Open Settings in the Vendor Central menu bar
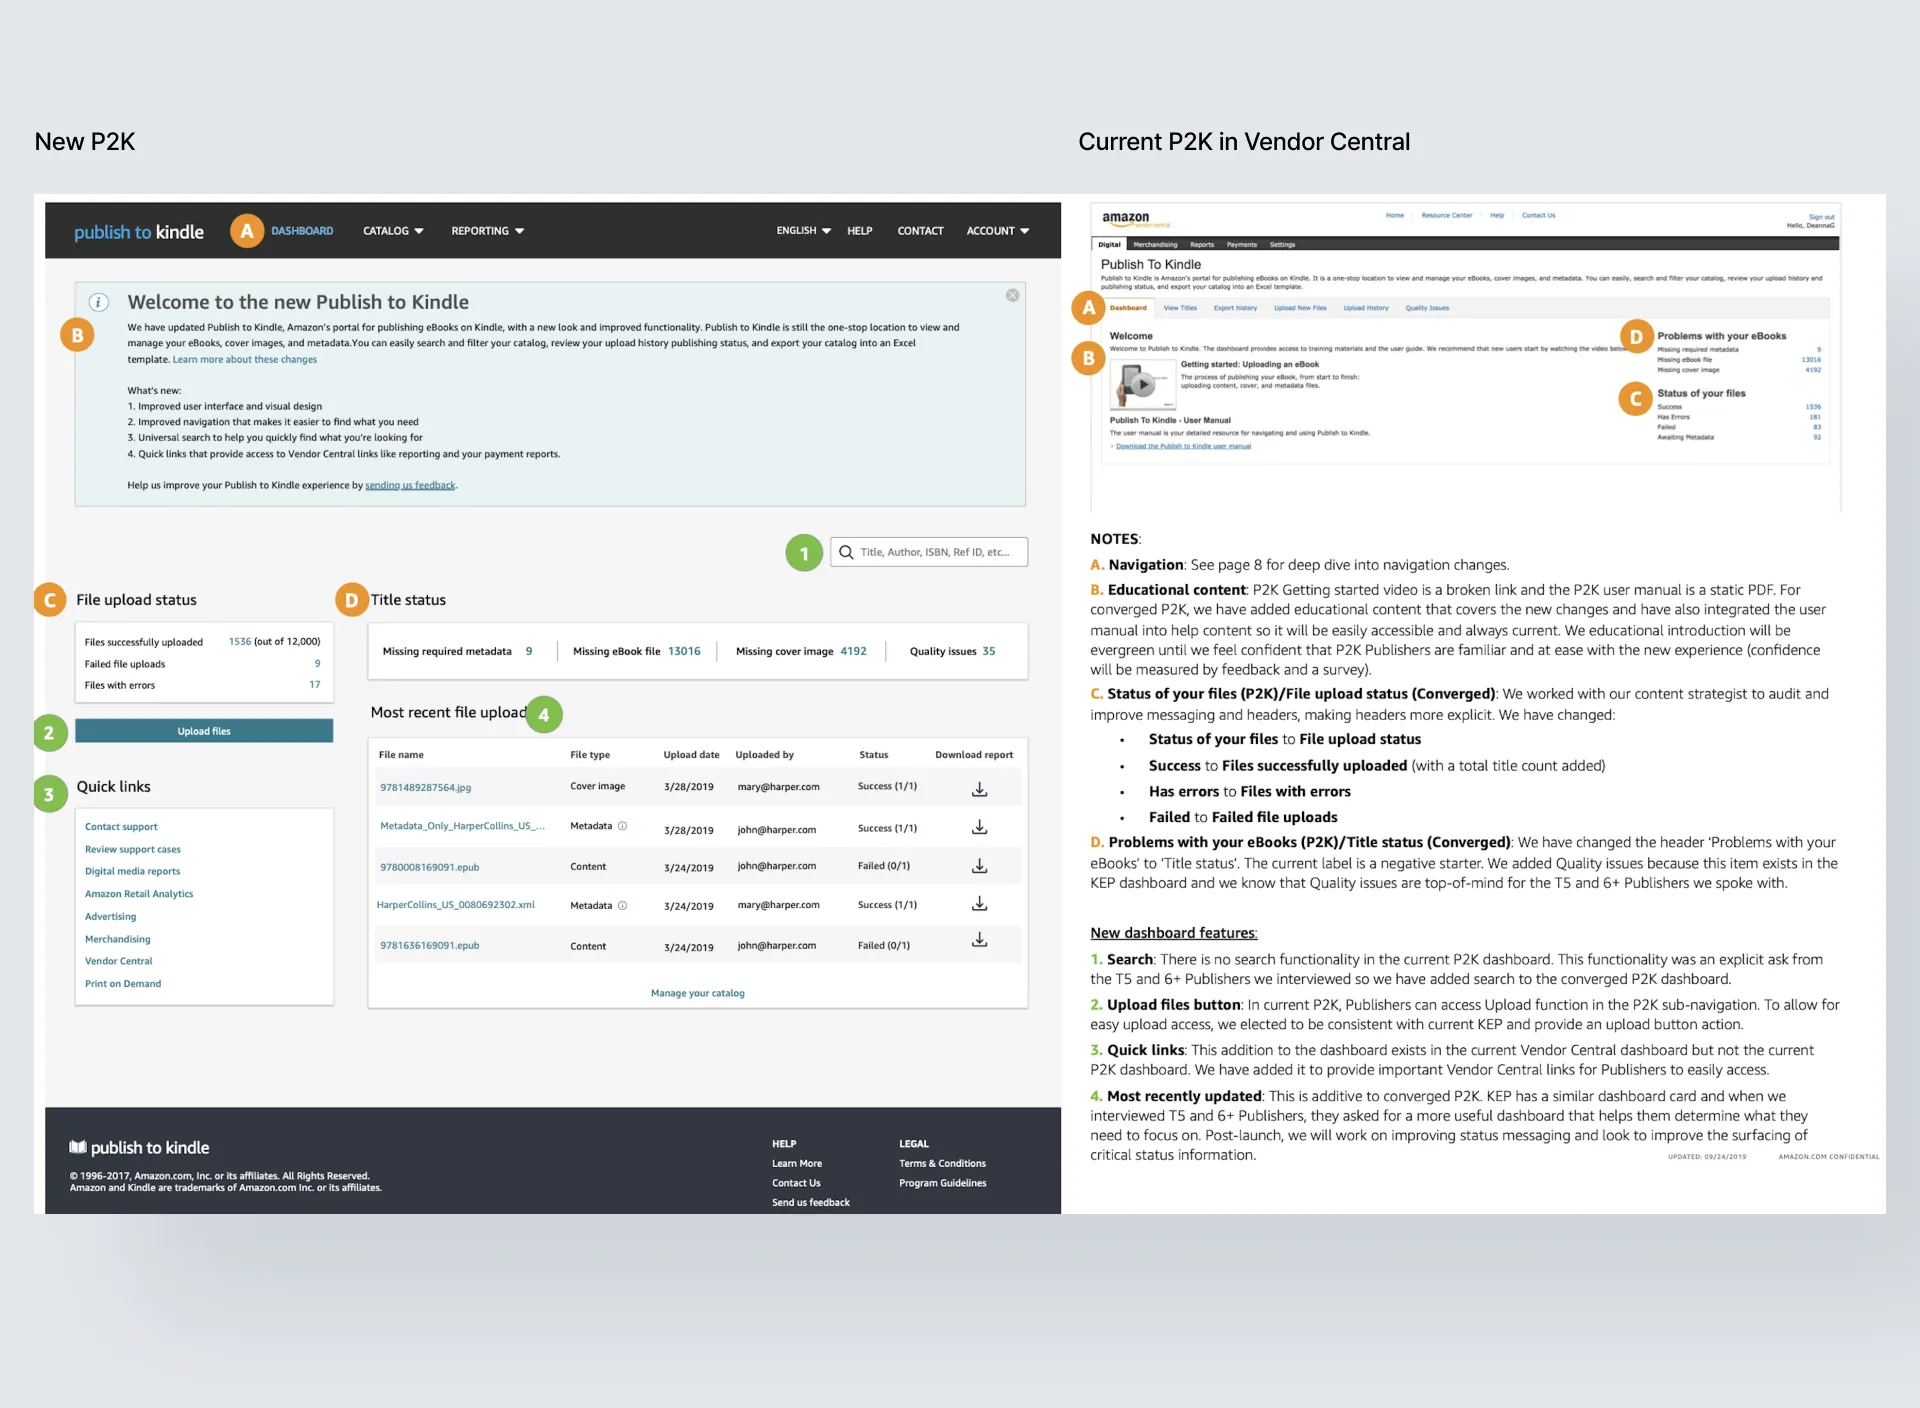Image resolution: width=1920 pixels, height=1408 pixels. (x=1282, y=244)
